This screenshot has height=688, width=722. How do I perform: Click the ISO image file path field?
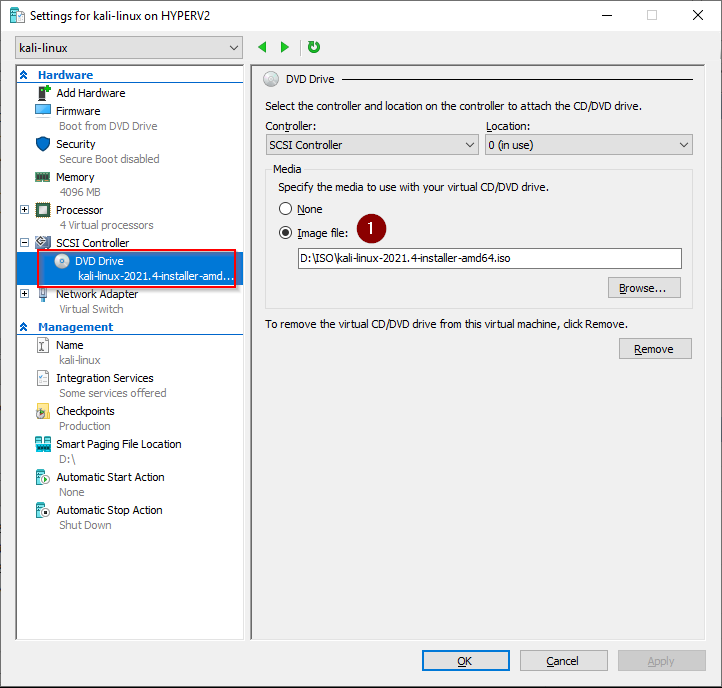(489, 258)
